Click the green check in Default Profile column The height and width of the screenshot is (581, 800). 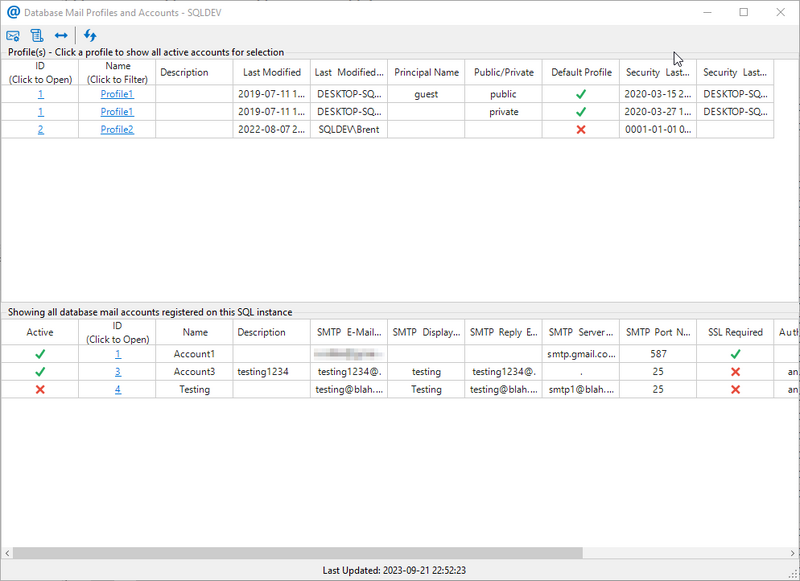click(x=581, y=94)
